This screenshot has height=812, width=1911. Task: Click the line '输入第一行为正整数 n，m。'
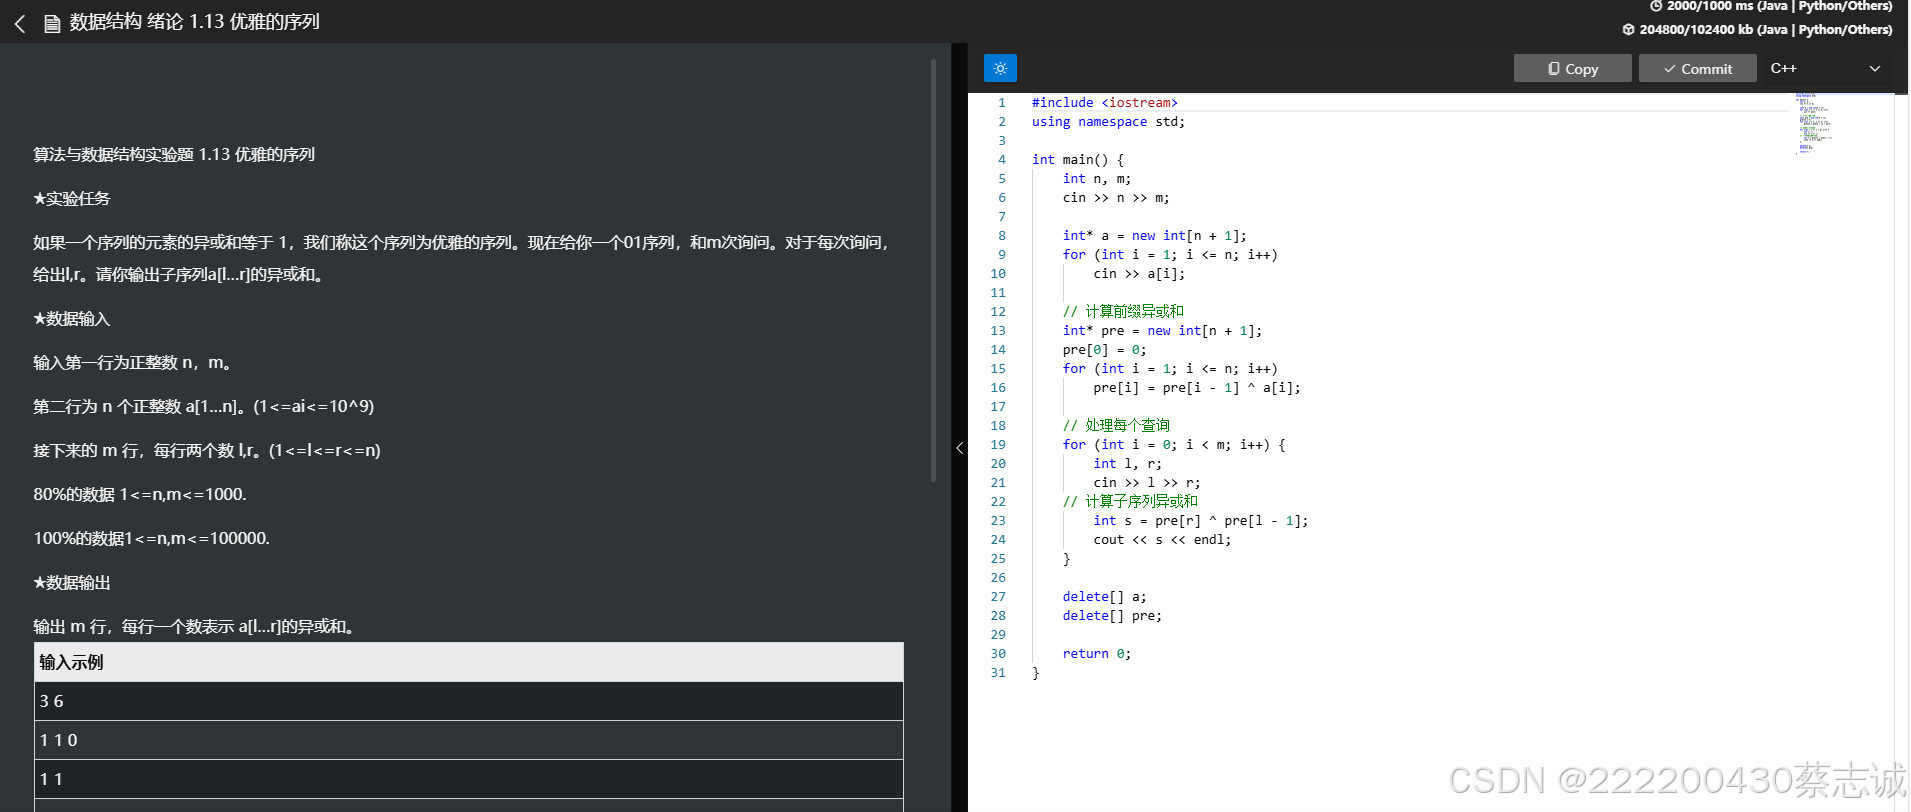(x=136, y=362)
